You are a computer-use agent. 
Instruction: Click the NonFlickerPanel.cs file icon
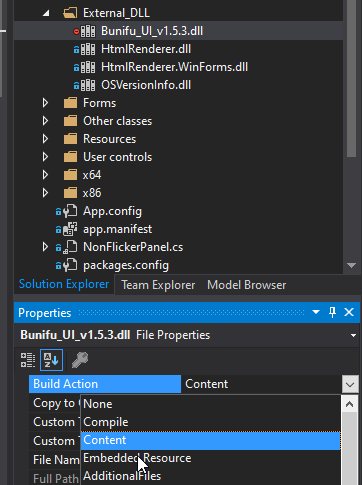tap(70, 247)
